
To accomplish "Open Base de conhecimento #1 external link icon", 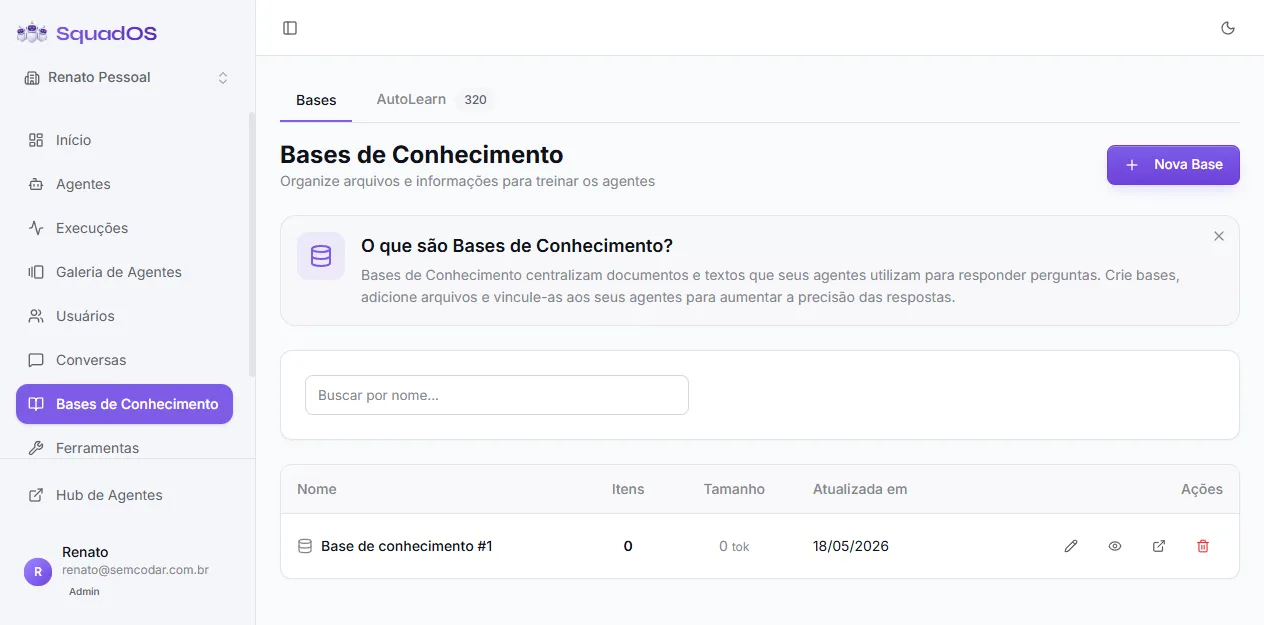I will (1159, 546).
